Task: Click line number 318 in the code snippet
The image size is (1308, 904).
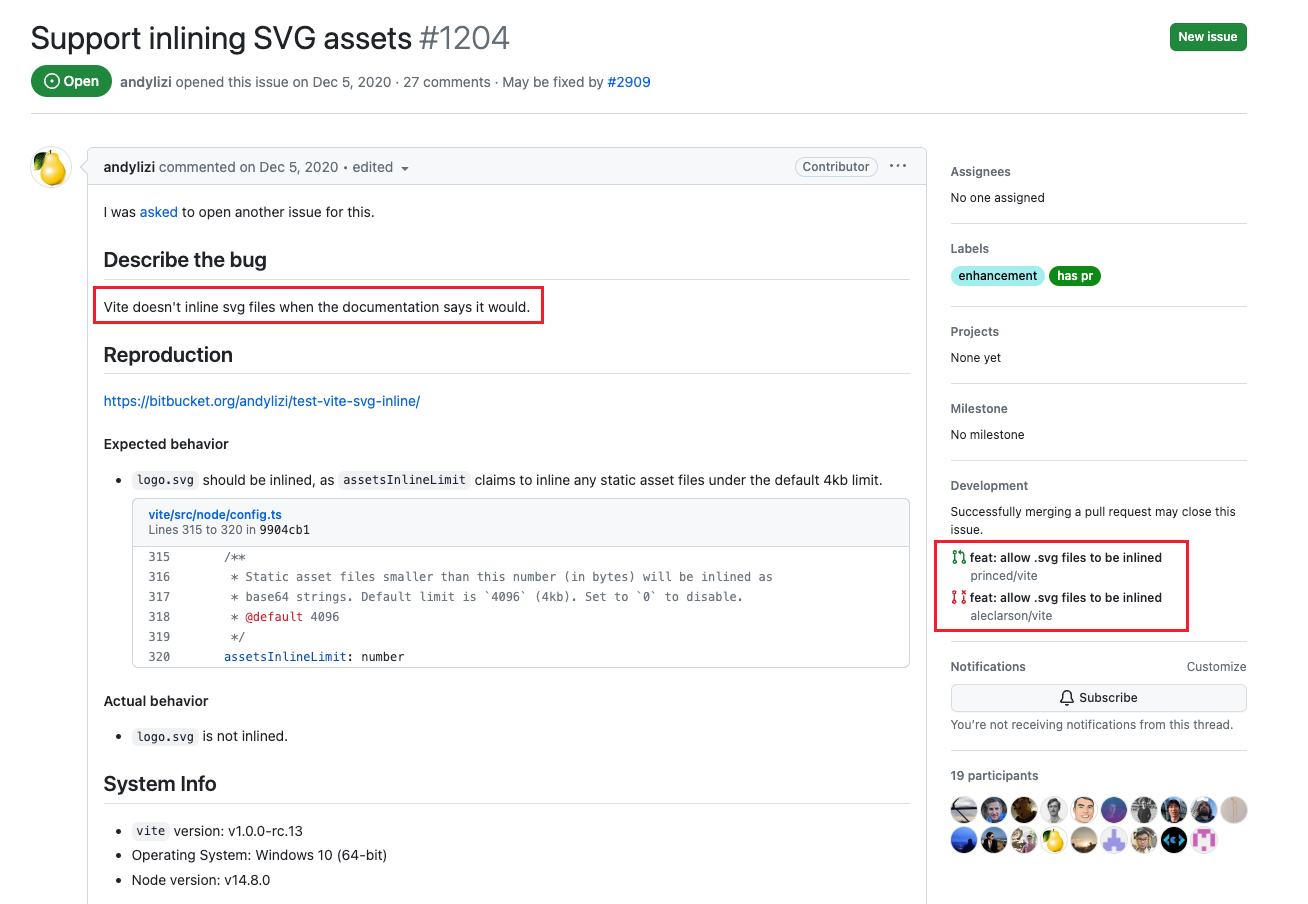Action: [158, 617]
